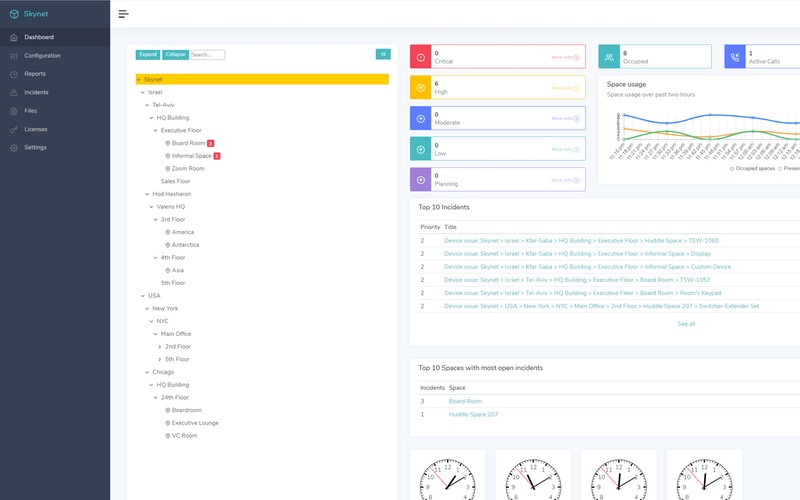
Task: Open Configuration in the sidebar
Action: 42,56
